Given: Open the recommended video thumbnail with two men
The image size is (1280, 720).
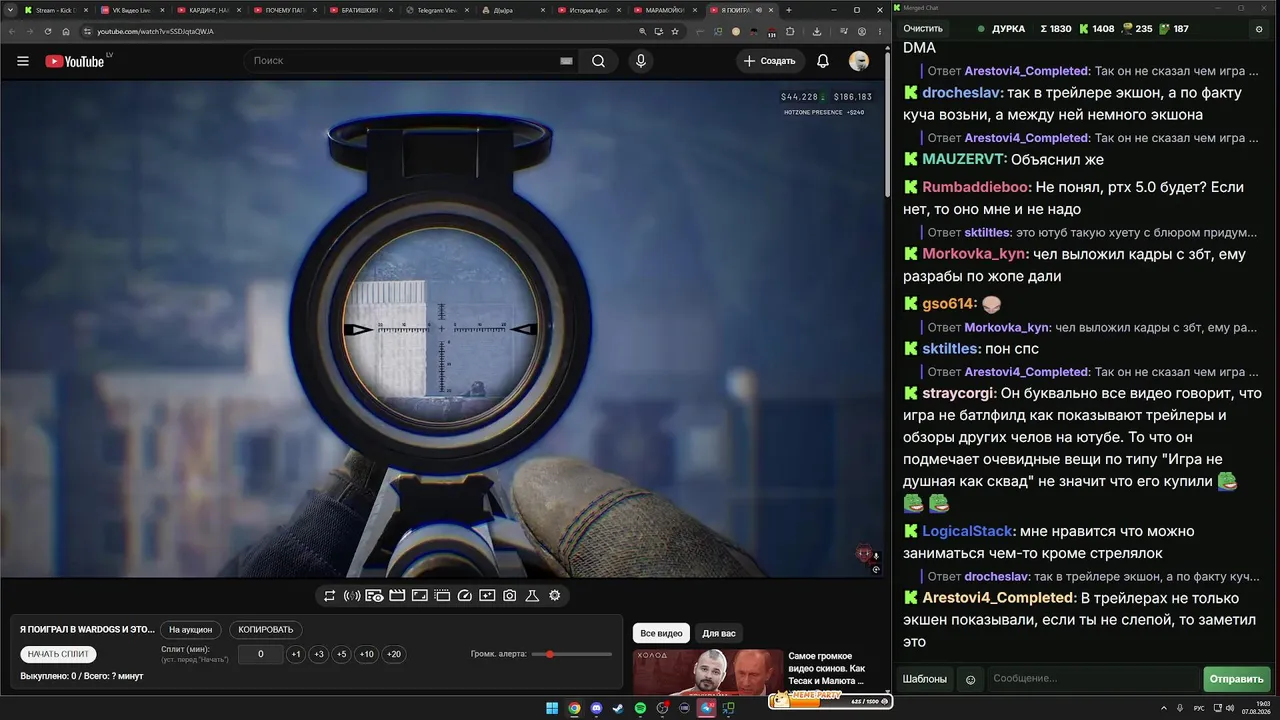Looking at the screenshot, I should pyautogui.click(x=707, y=671).
